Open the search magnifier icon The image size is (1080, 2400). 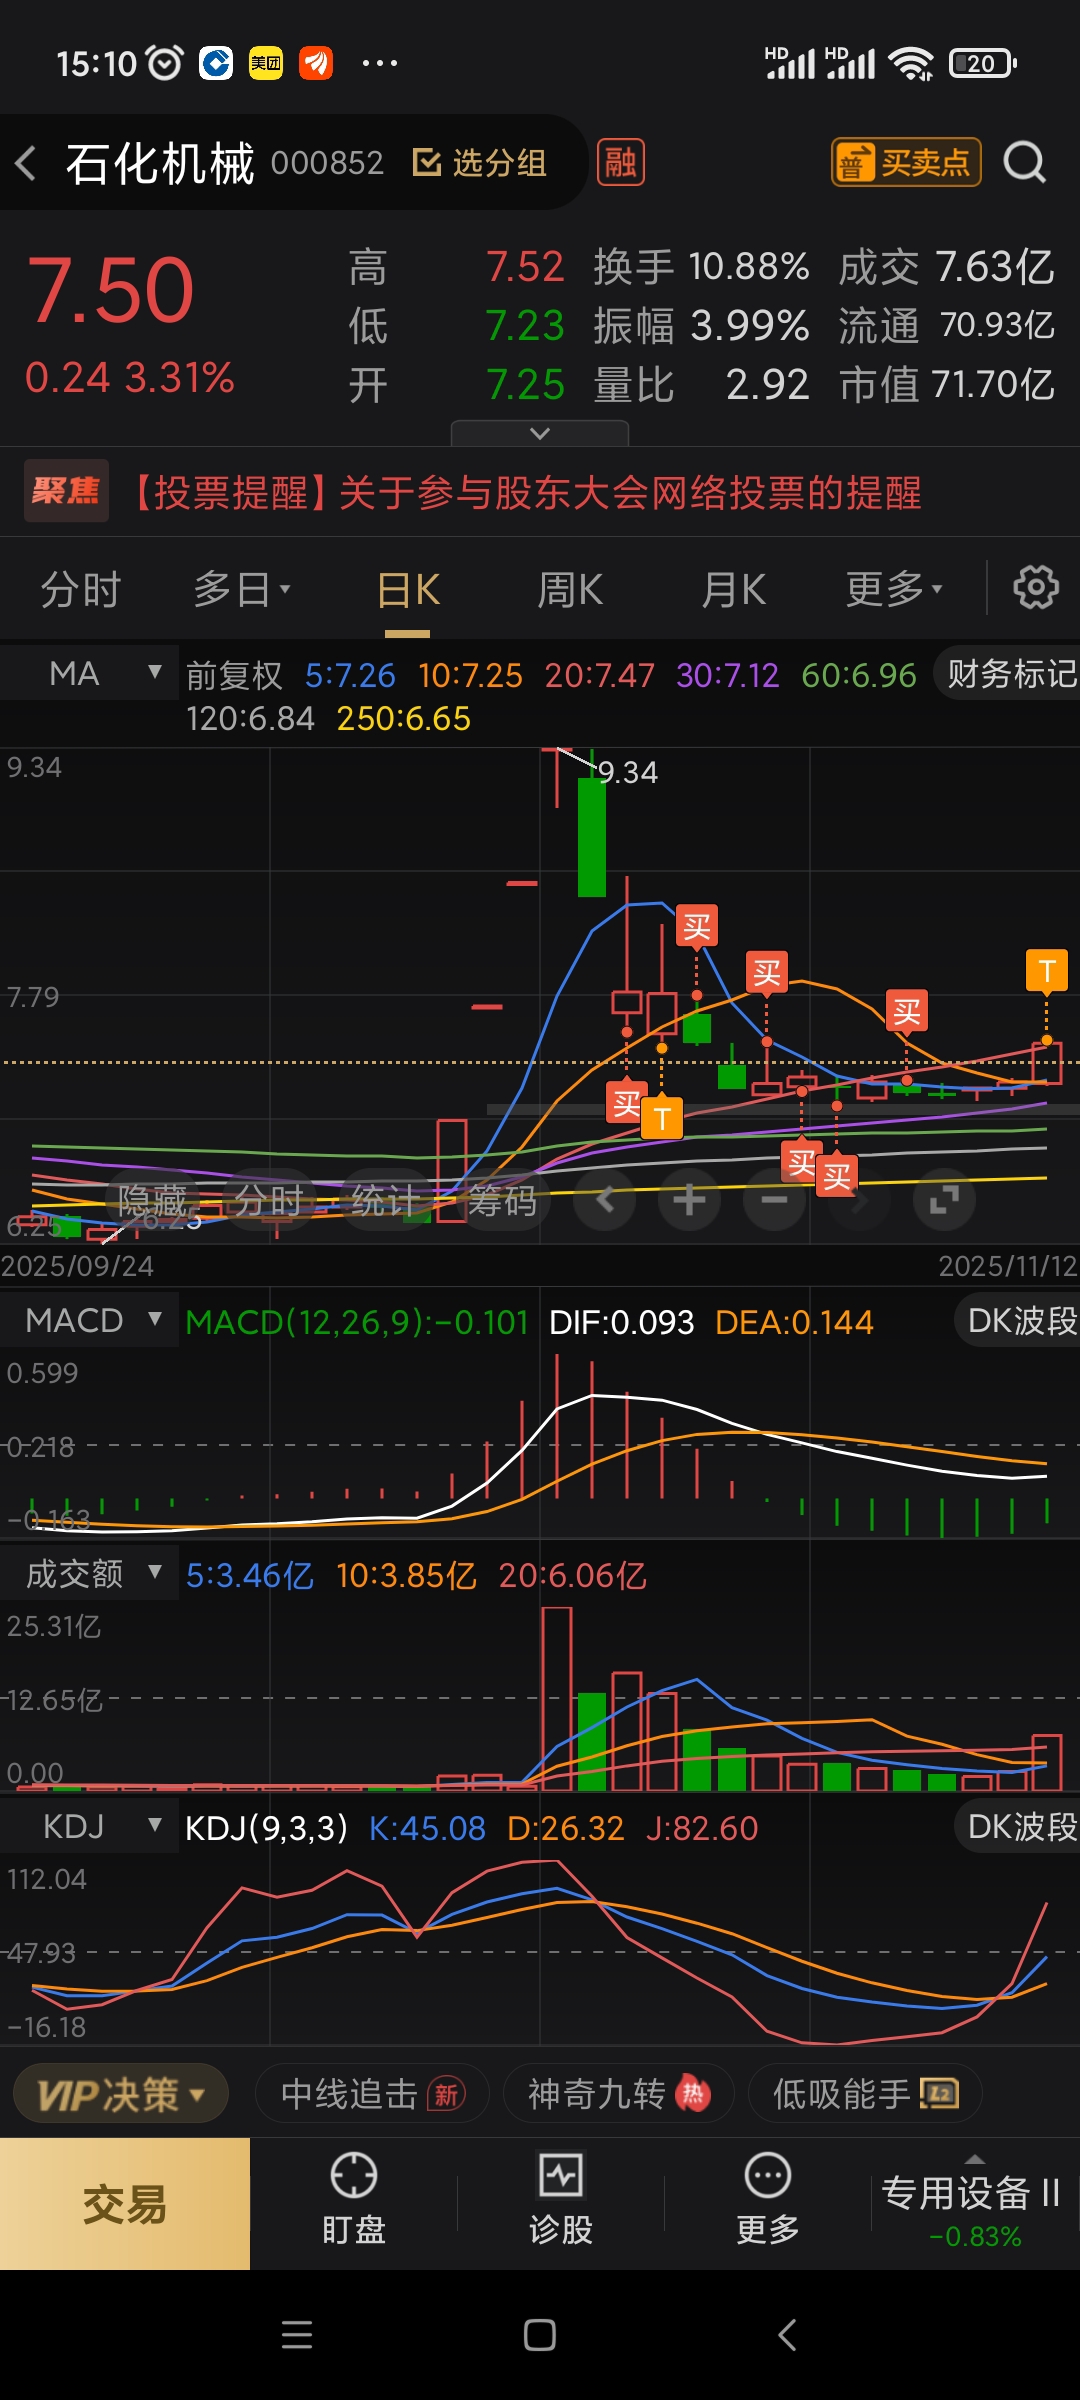point(1024,162)
